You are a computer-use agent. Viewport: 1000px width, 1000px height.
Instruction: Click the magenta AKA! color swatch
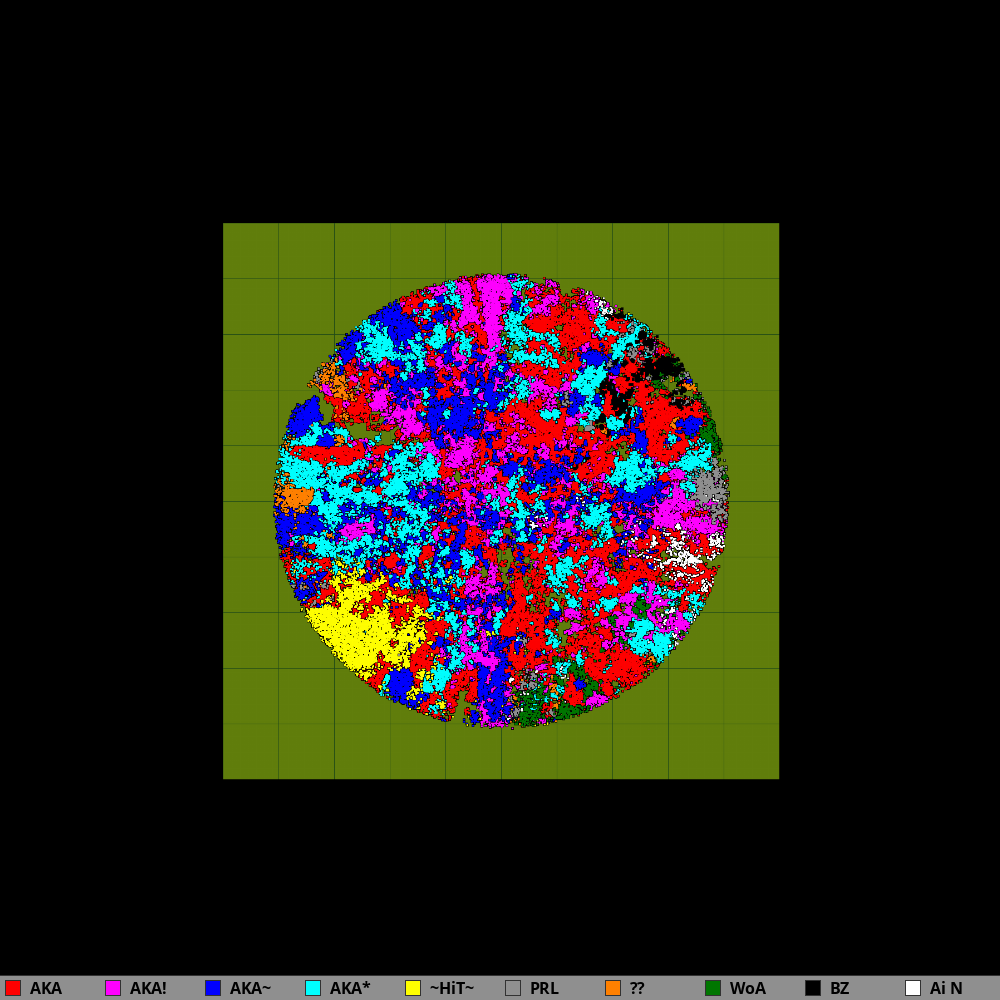coord(113,988)
